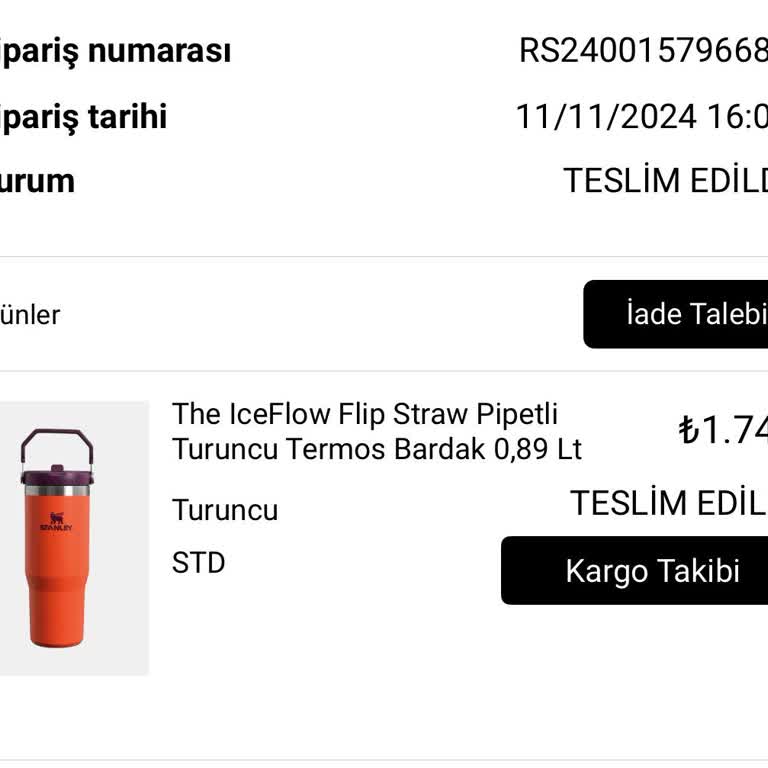
Task: Click the STD size label
Action: (x=198, y=562)
